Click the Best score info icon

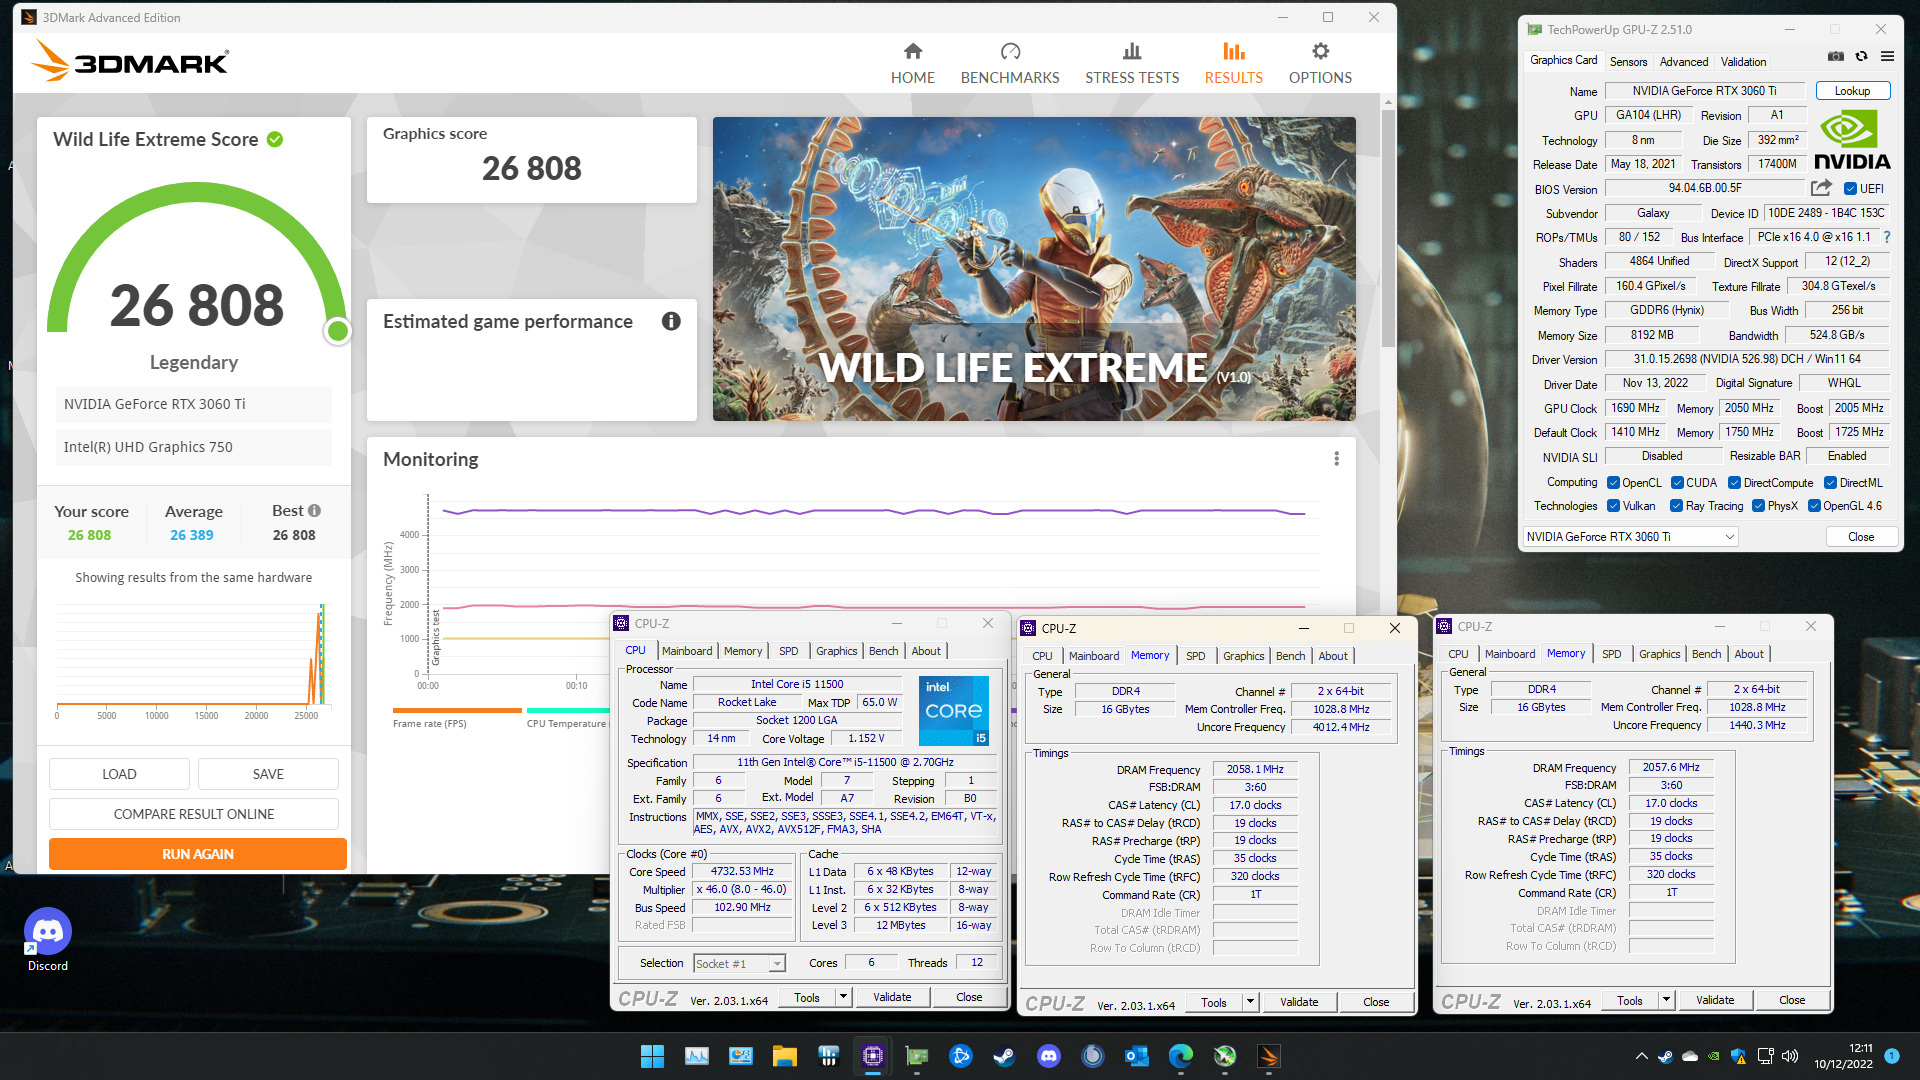314,510
